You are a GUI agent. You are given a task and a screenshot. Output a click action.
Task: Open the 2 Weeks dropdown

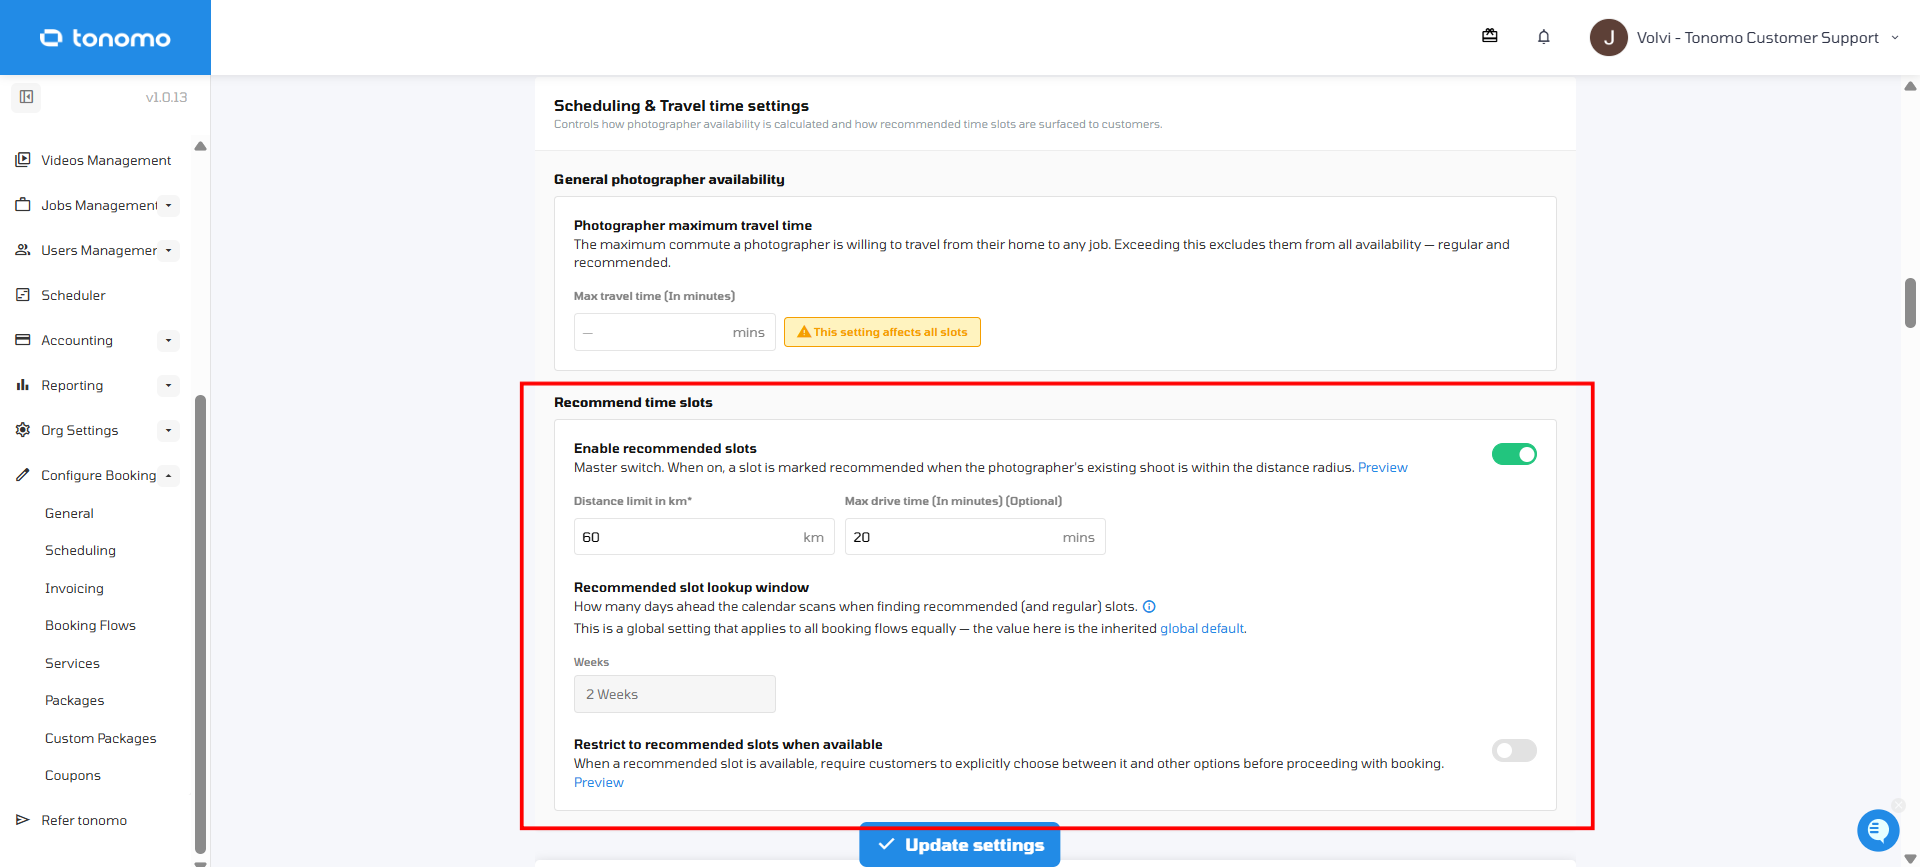click(675, 694)
